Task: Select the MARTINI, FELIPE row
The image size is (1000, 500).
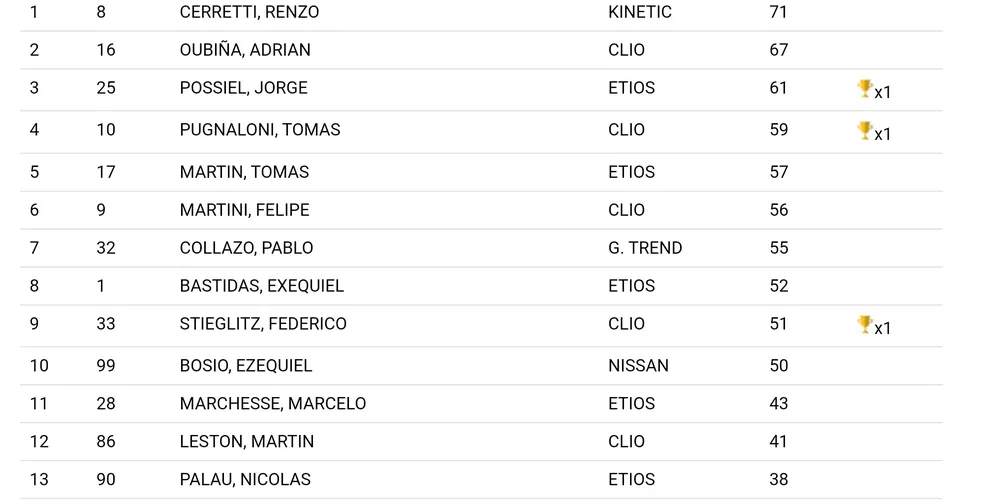Action: pos(244,210)
